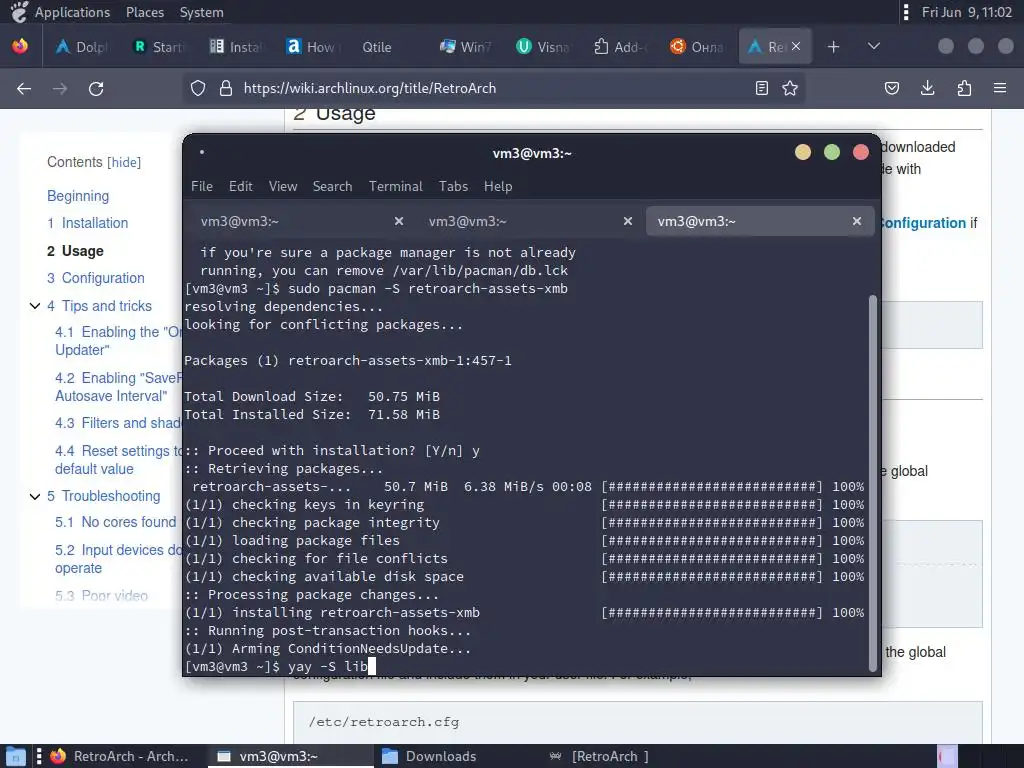
Task: Open the terminal Tabs menu
Action: (x=453, y=186)
